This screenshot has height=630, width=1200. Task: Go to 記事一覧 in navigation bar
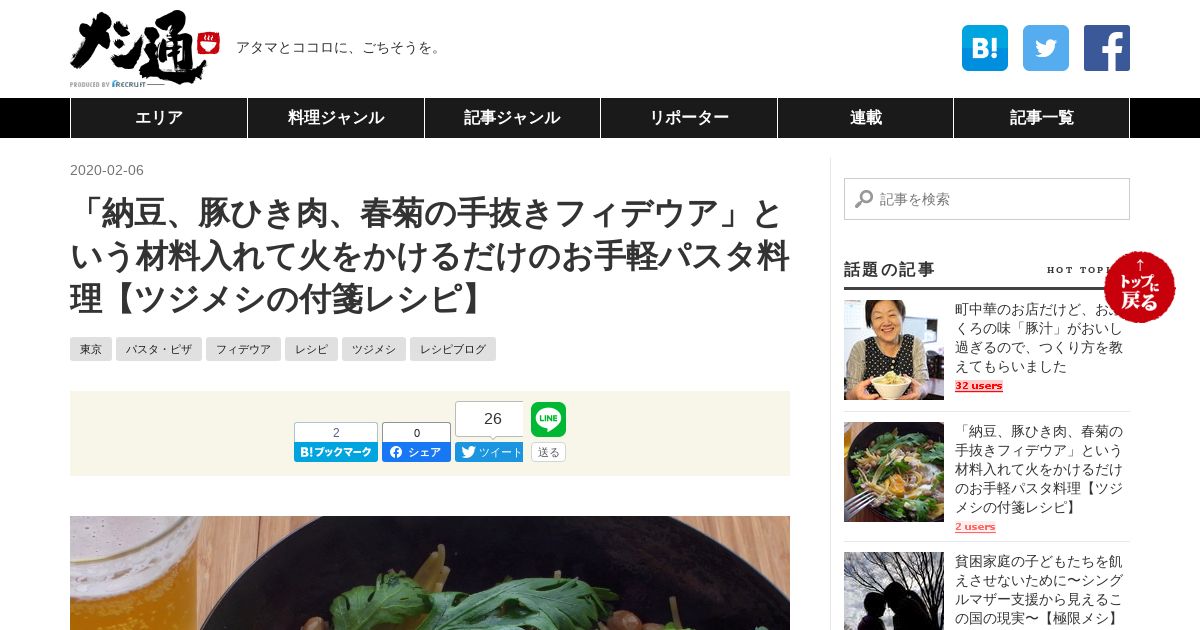click(1041, 118)
